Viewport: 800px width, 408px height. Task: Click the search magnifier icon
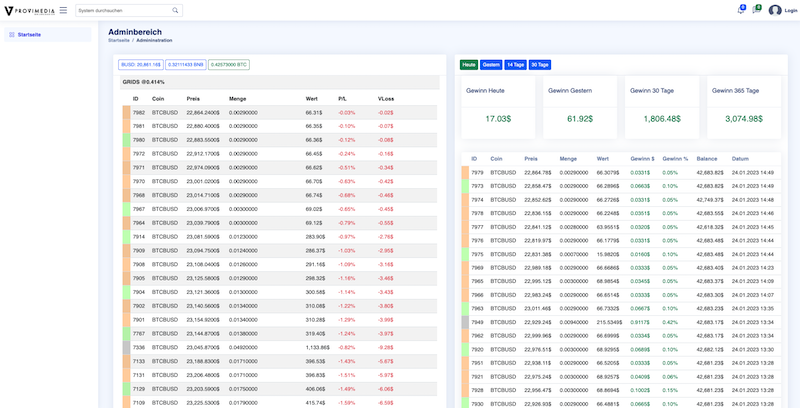click(x=176, y=10)
